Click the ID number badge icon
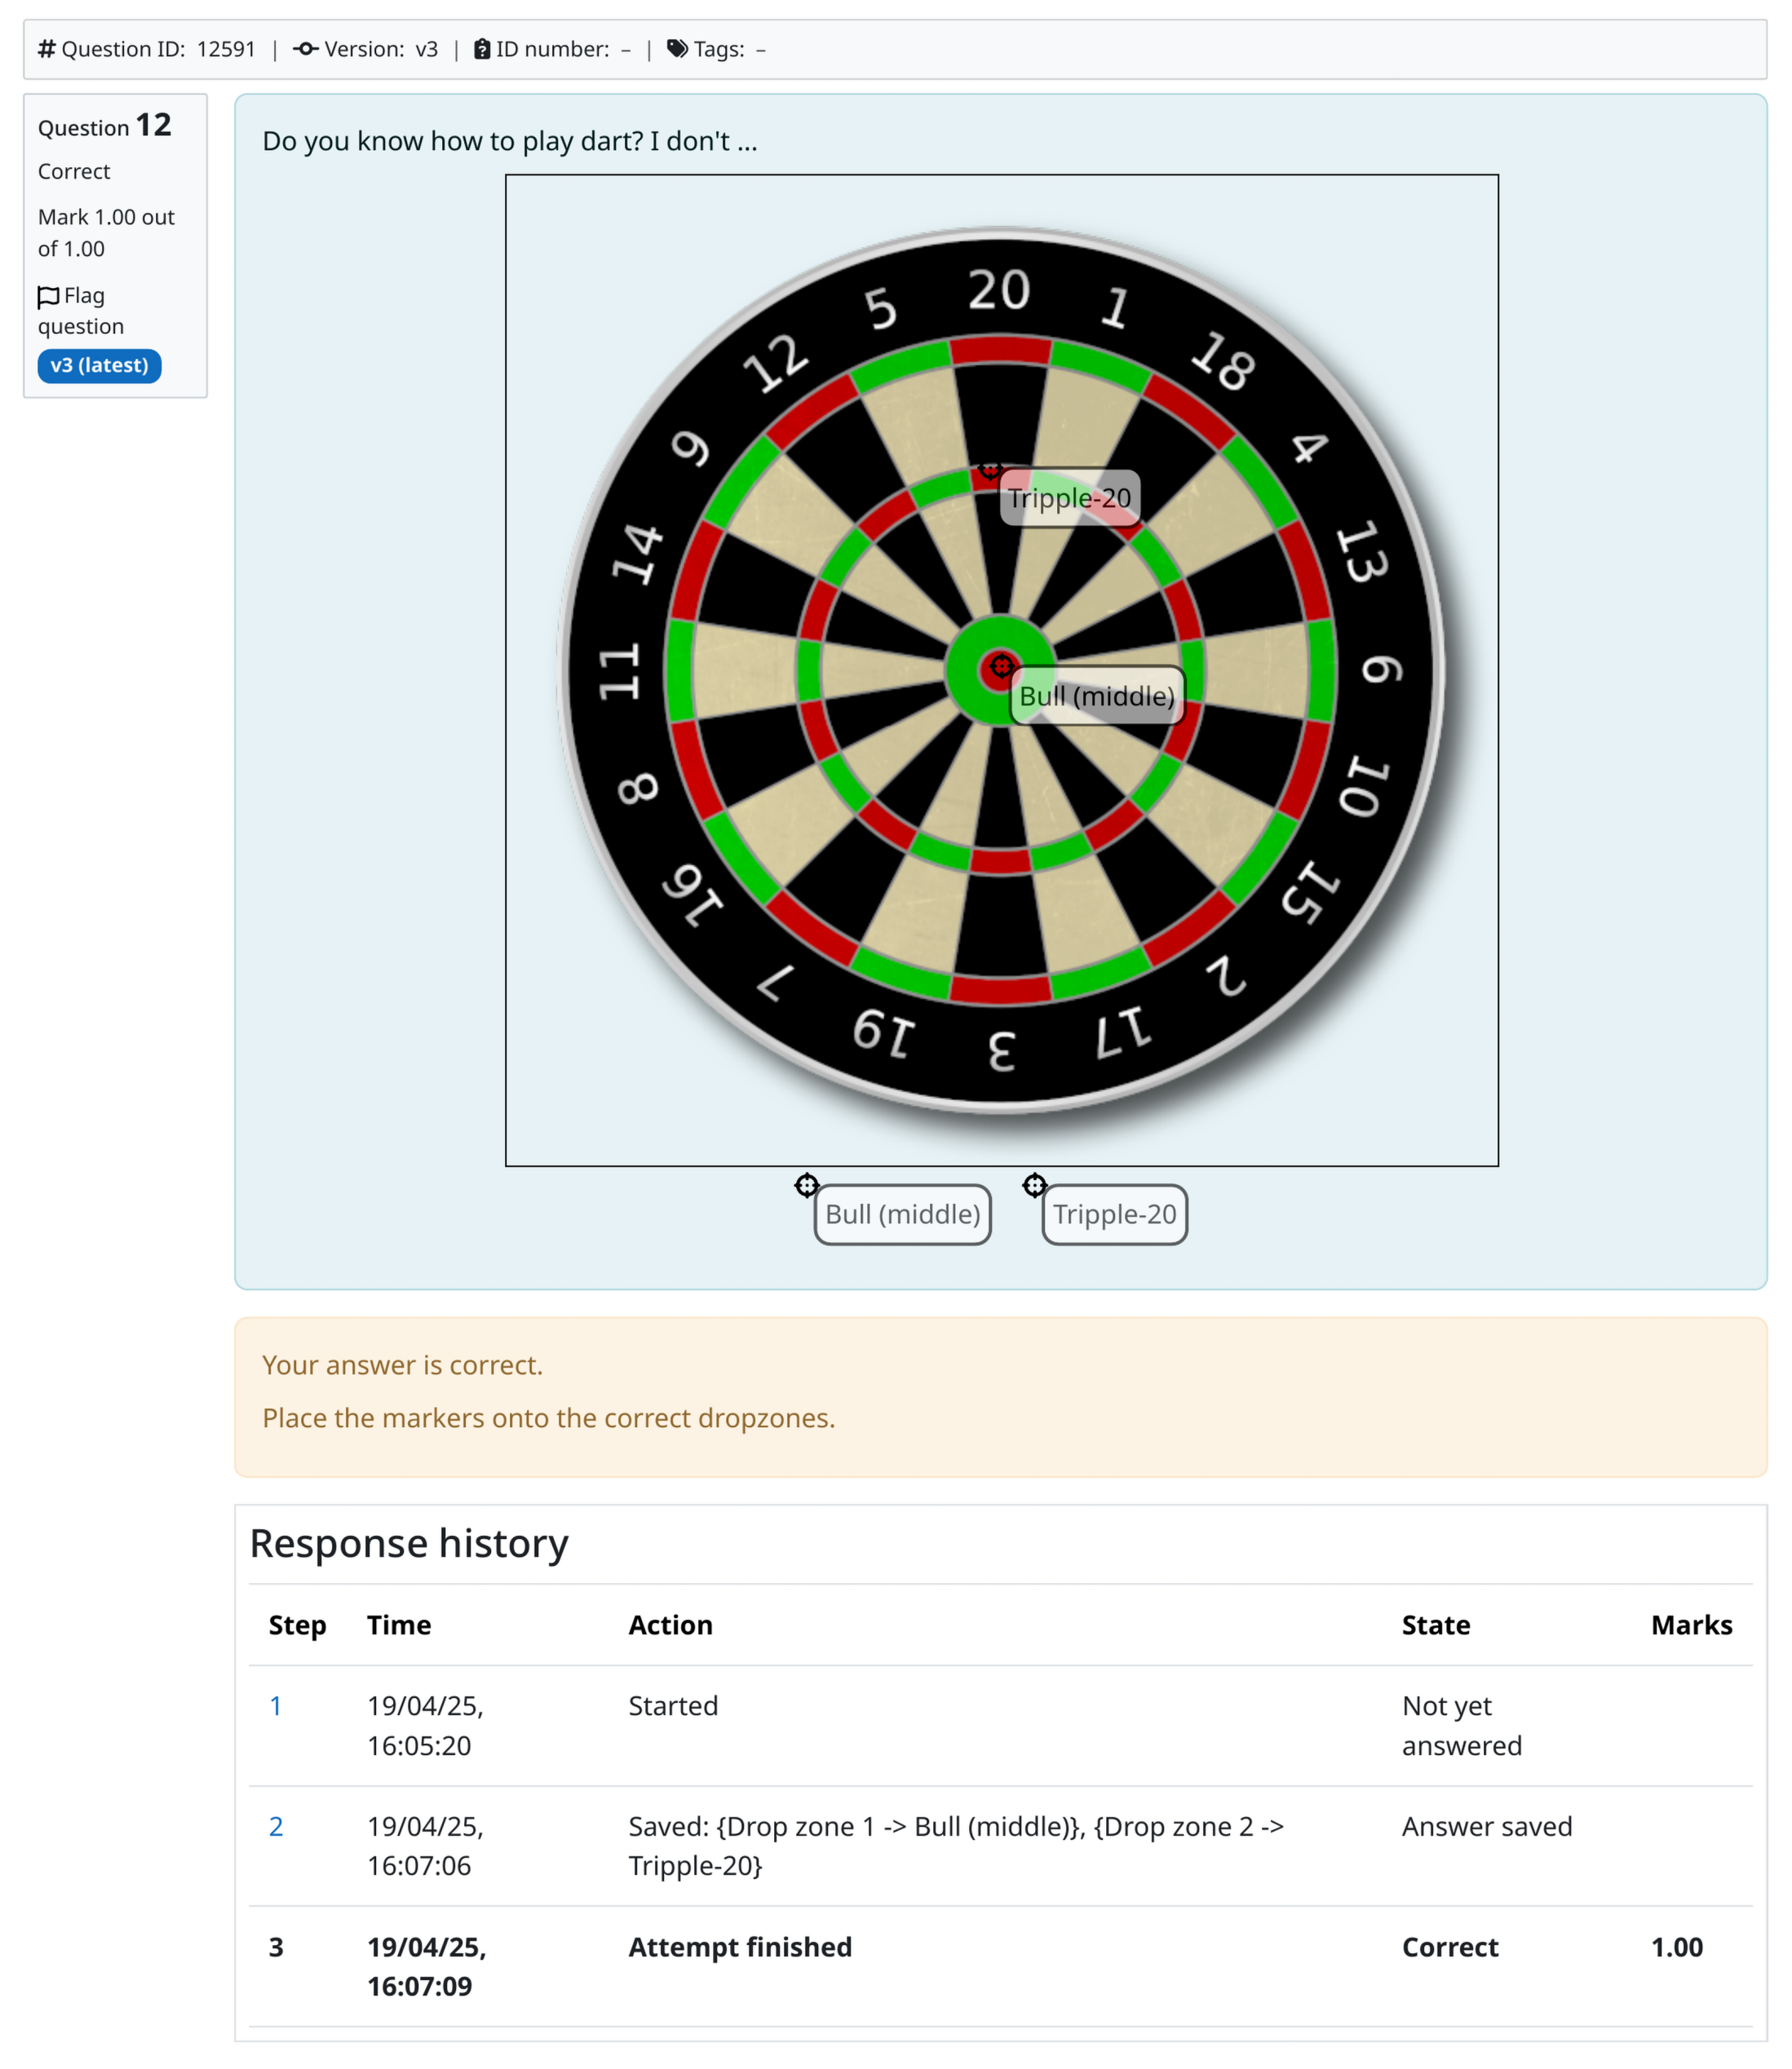Screen dimensions: 1792x2069 pyautogui.click(x=482, y=49)
